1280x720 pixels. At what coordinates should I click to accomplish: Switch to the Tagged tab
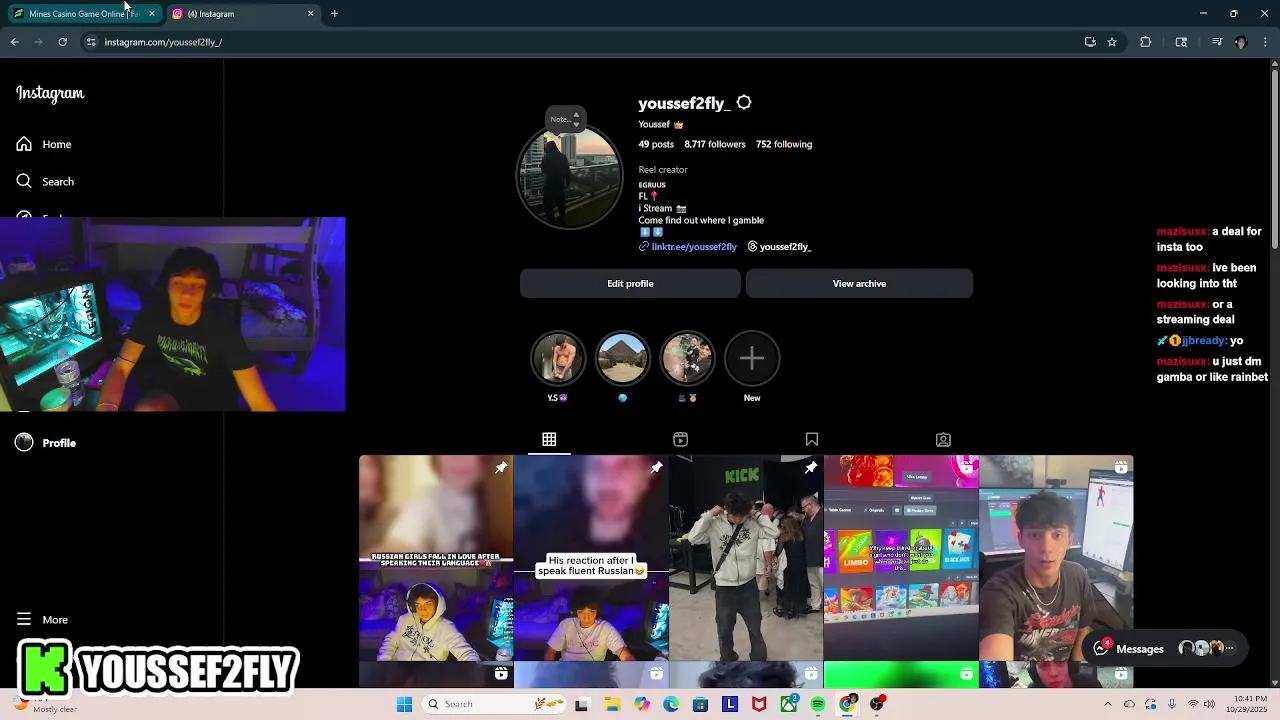pos(943,439)
